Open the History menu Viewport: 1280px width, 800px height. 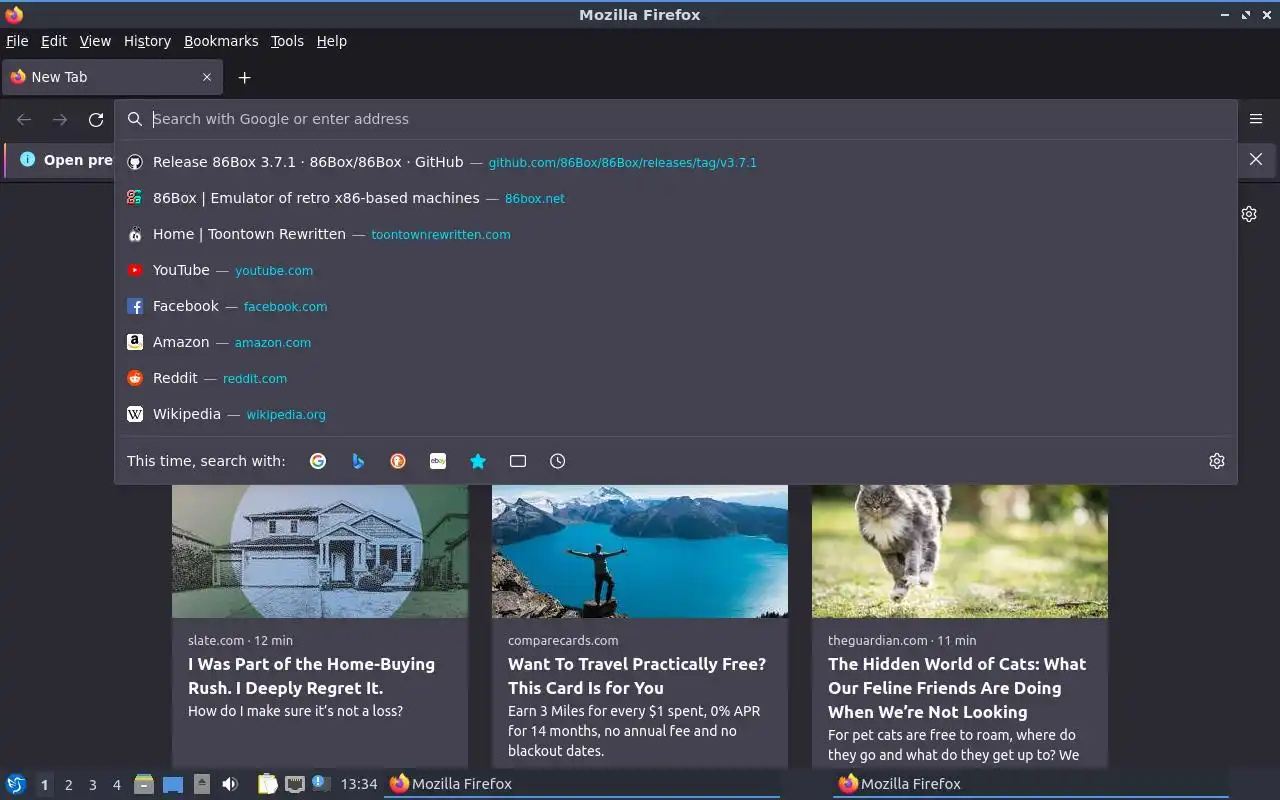click(x=147, y=41)
